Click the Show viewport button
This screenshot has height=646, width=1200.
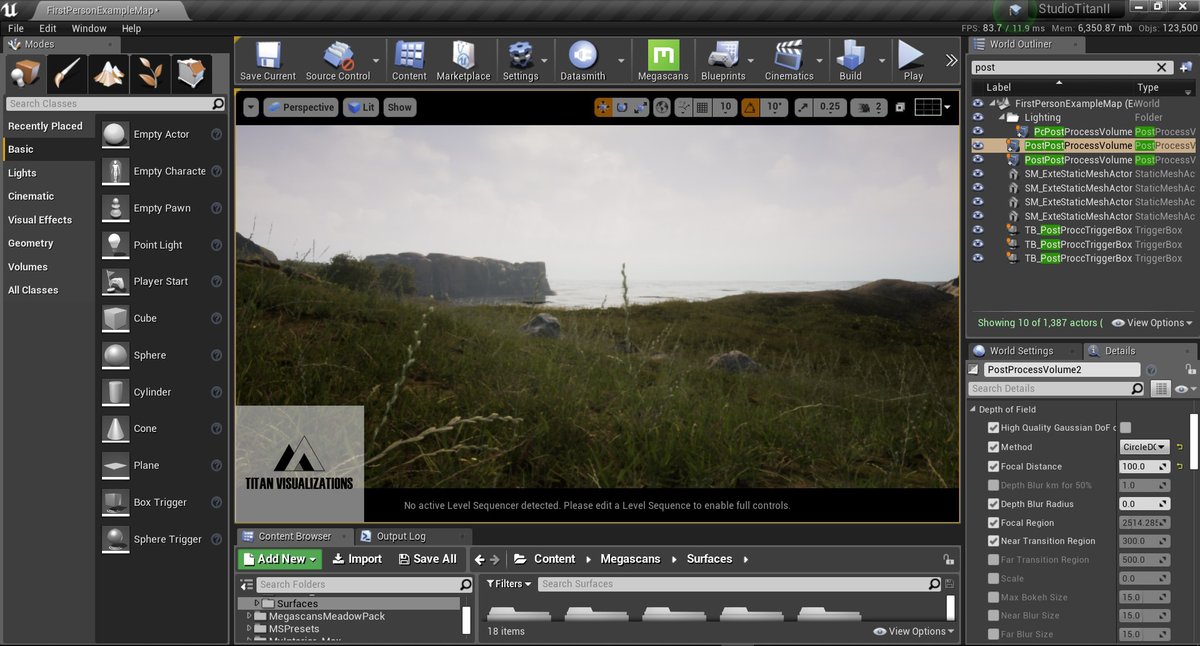(399, 107)
